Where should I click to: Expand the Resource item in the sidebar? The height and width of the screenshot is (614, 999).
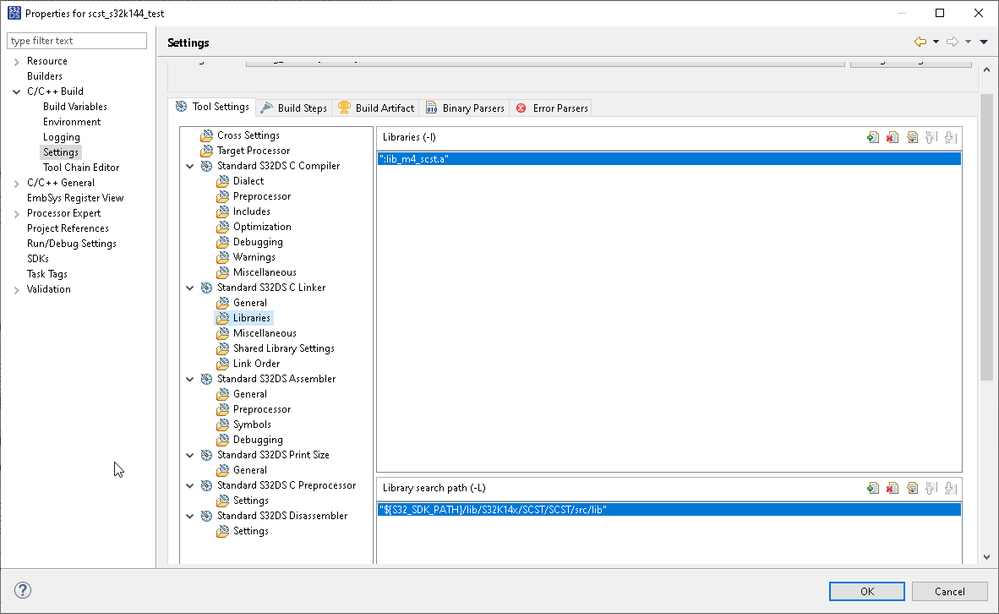18,60
